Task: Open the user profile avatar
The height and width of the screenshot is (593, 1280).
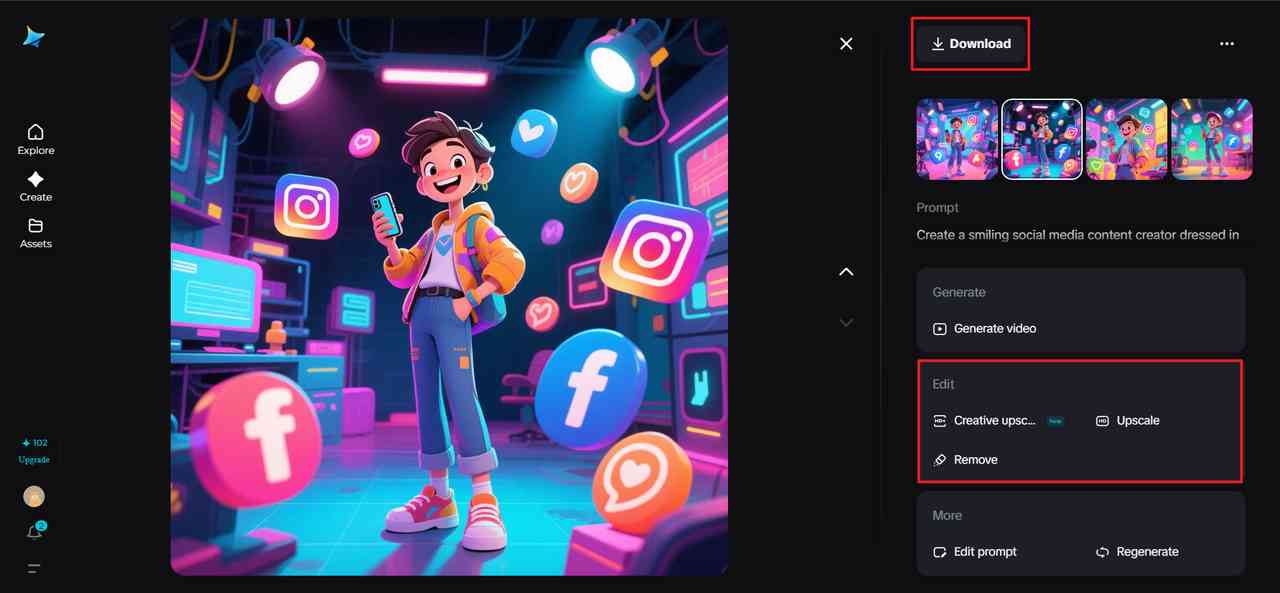Action: pyautogui.click(x=34, y=497)
